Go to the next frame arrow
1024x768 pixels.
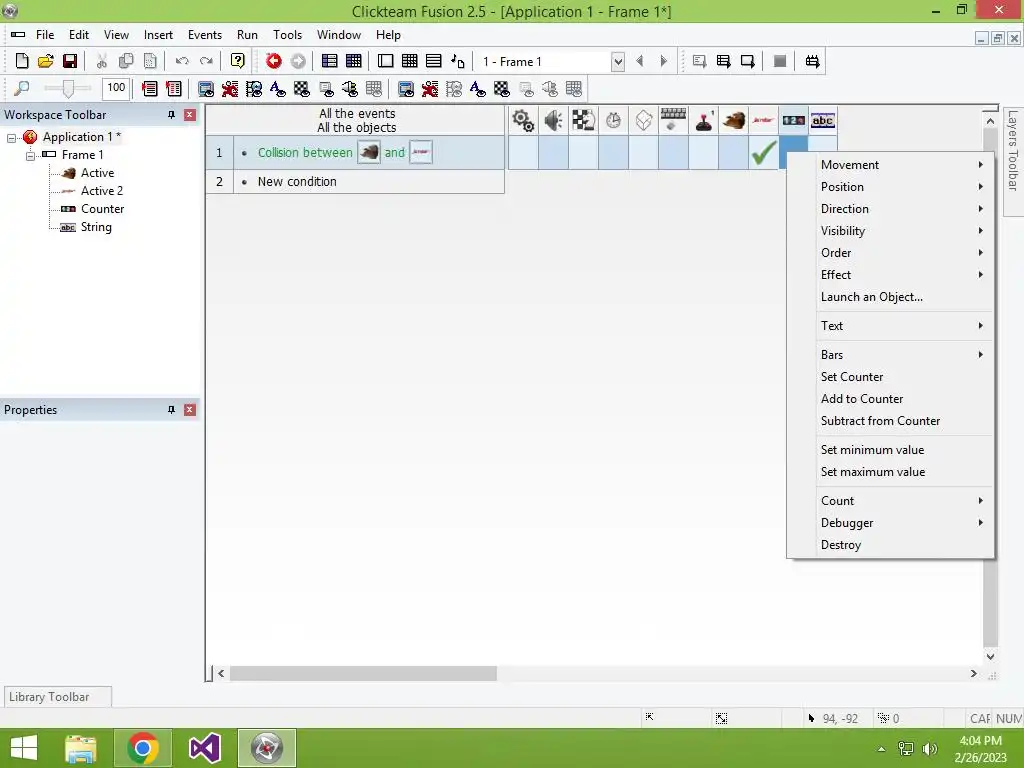click(x=664, y=61)
